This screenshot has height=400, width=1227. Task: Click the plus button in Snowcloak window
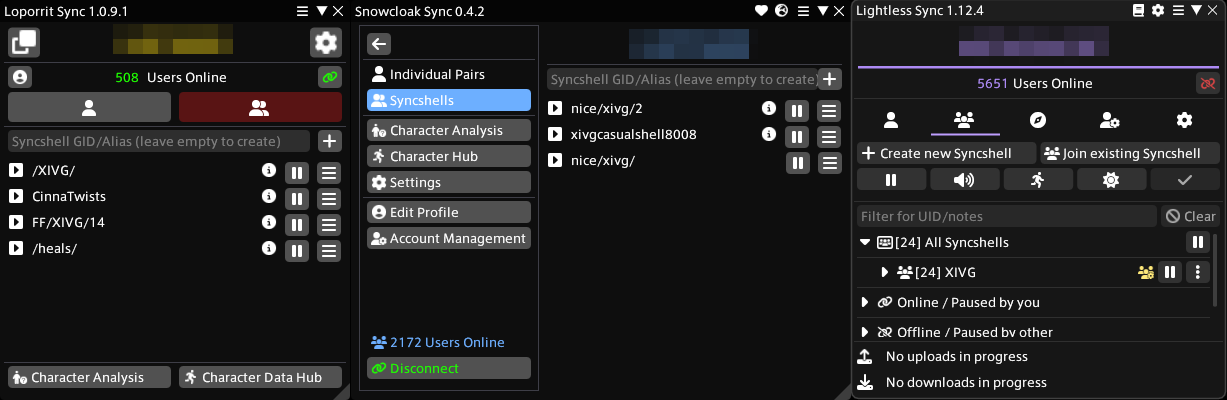tap(830, 79)
